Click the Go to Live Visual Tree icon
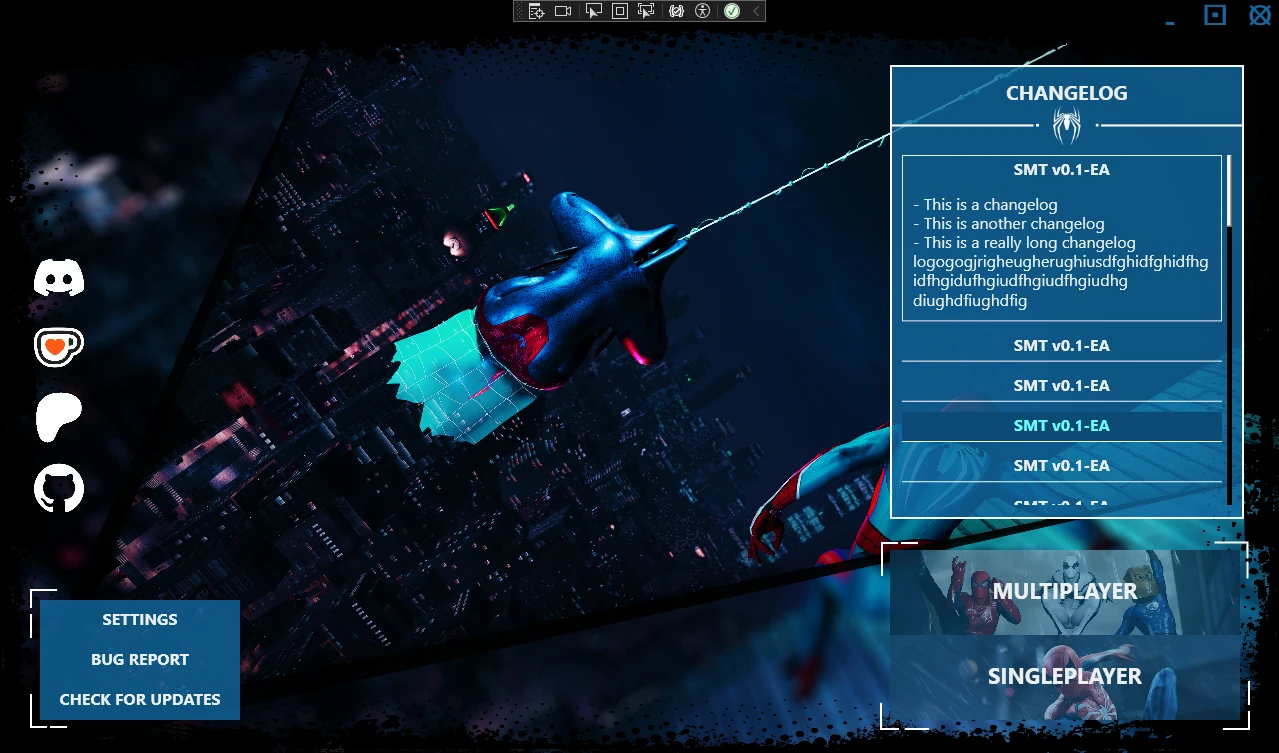The height and width of the screenshot is (753, 1279). pyautogui.click(x=537, y=11)
